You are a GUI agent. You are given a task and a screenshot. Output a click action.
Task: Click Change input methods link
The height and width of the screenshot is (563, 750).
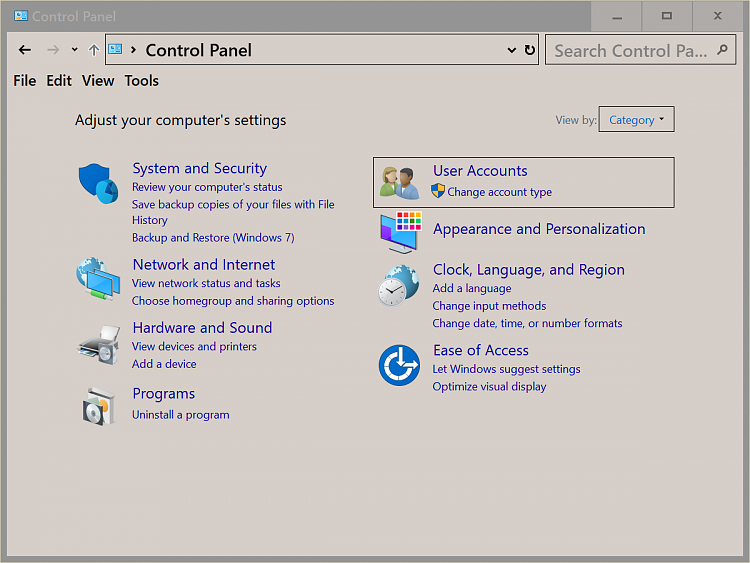489,306
